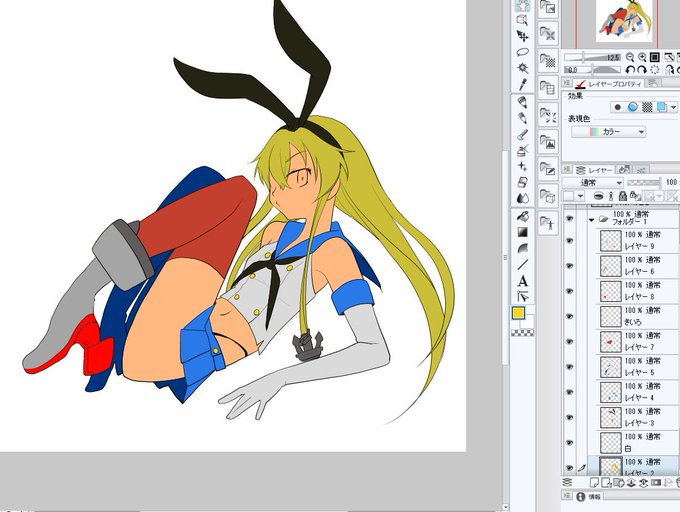Open material folder with pinwheel icon
Viewport: 680px width, 512px height.
coord(548,34)
